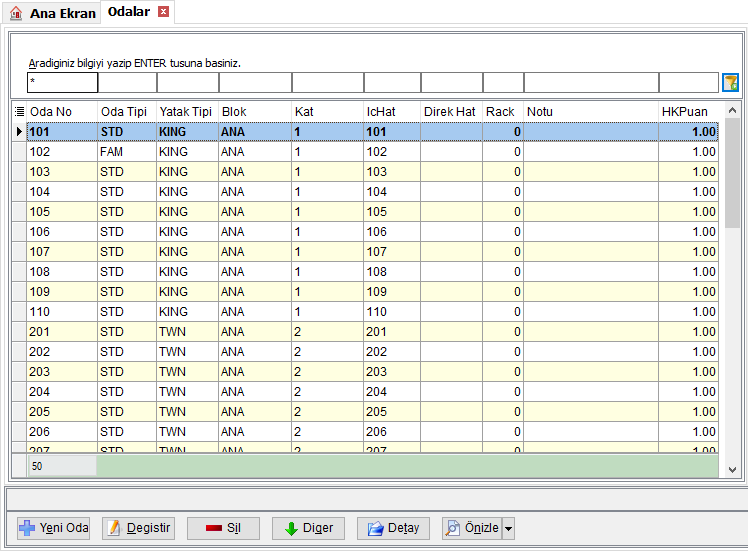
Task: Select room 105 Oda No cell
Action: coord(62,212)
